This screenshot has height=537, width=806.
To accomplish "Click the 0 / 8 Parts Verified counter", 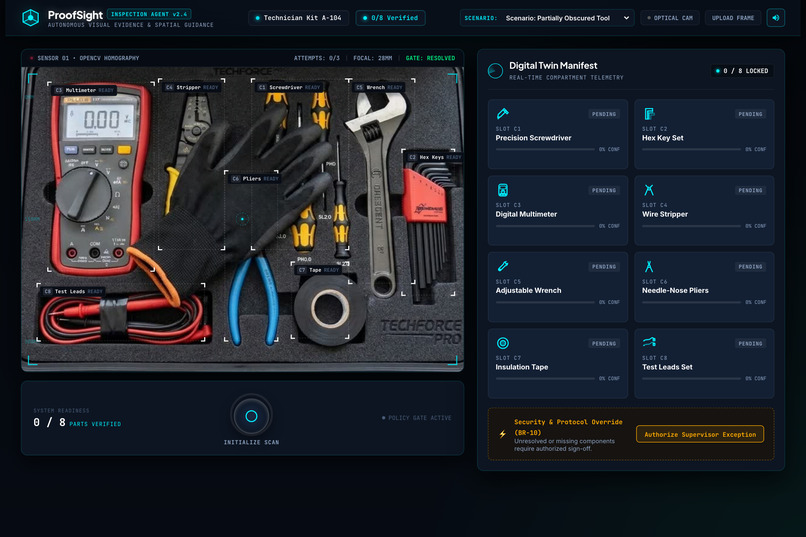I will click(x=77, y=422).
